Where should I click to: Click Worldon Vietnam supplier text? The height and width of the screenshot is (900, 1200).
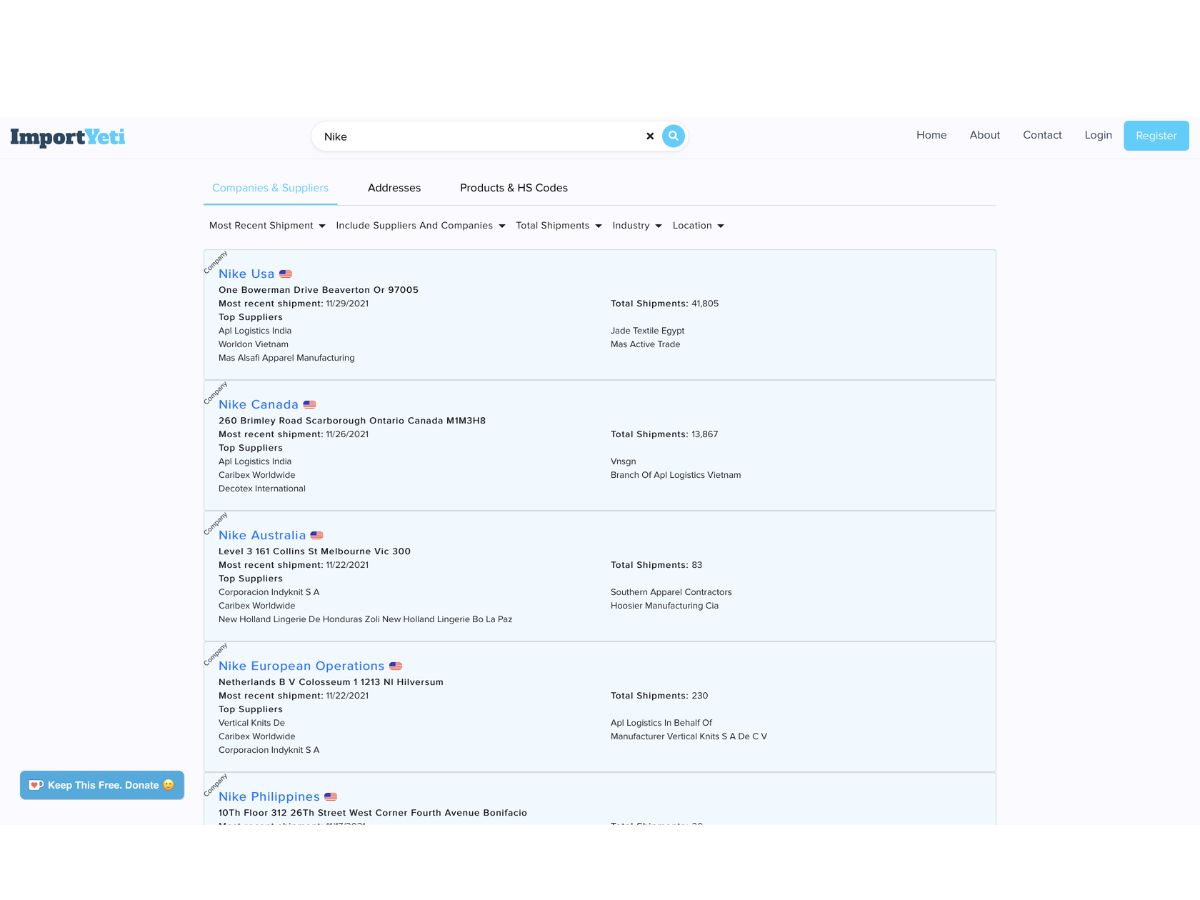[x=253, y=344]
